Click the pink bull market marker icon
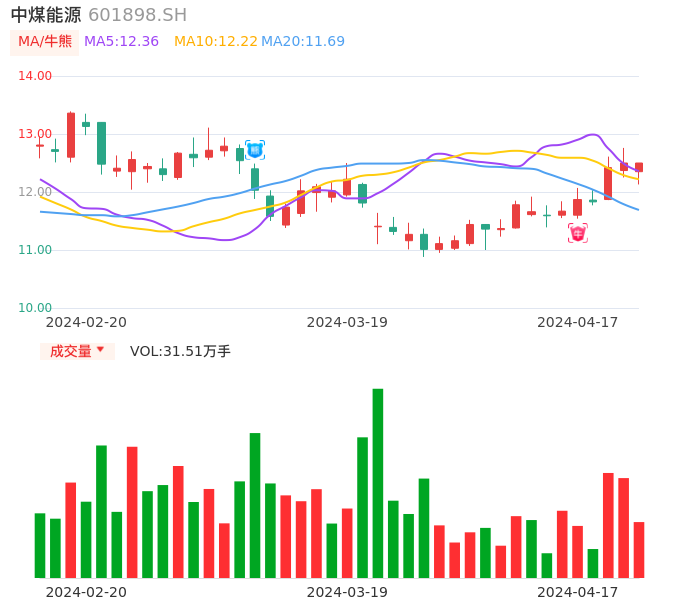This screenshot has width=686, height=606. 578,233
